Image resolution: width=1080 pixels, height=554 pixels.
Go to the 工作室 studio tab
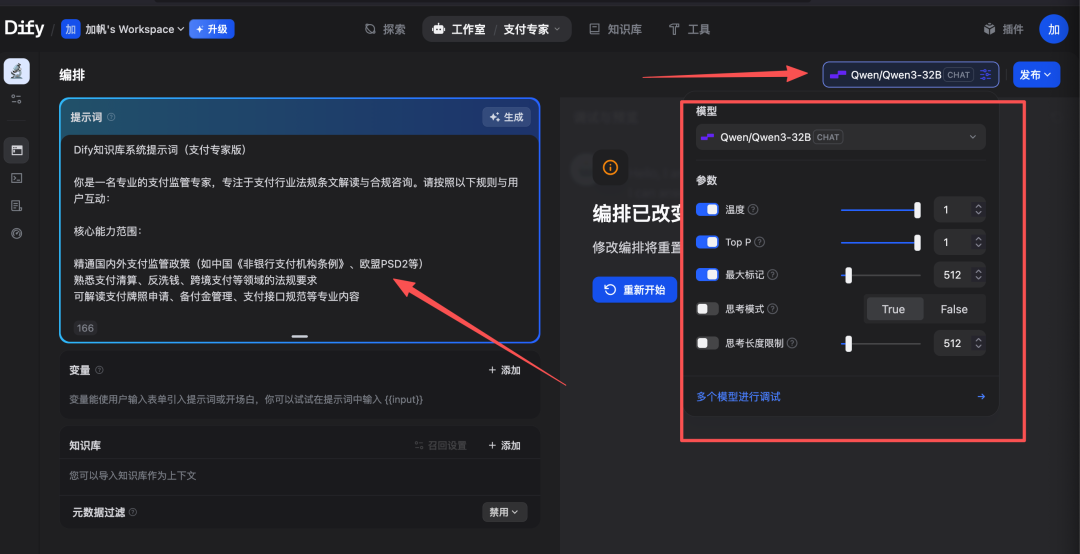point(459,29)
